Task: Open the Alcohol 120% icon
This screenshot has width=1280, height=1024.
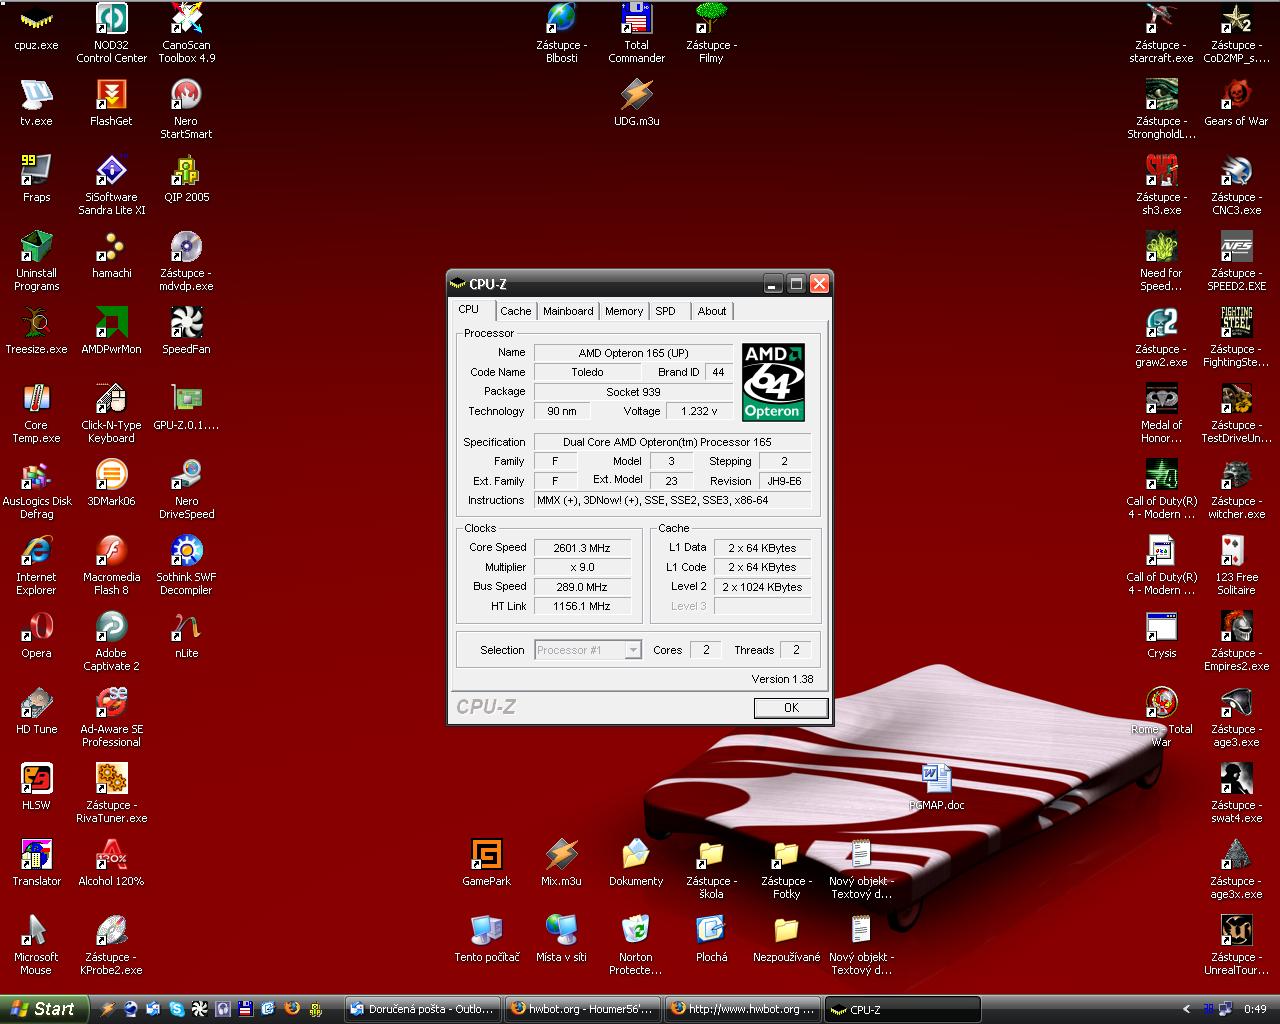Action: (111, 863)
